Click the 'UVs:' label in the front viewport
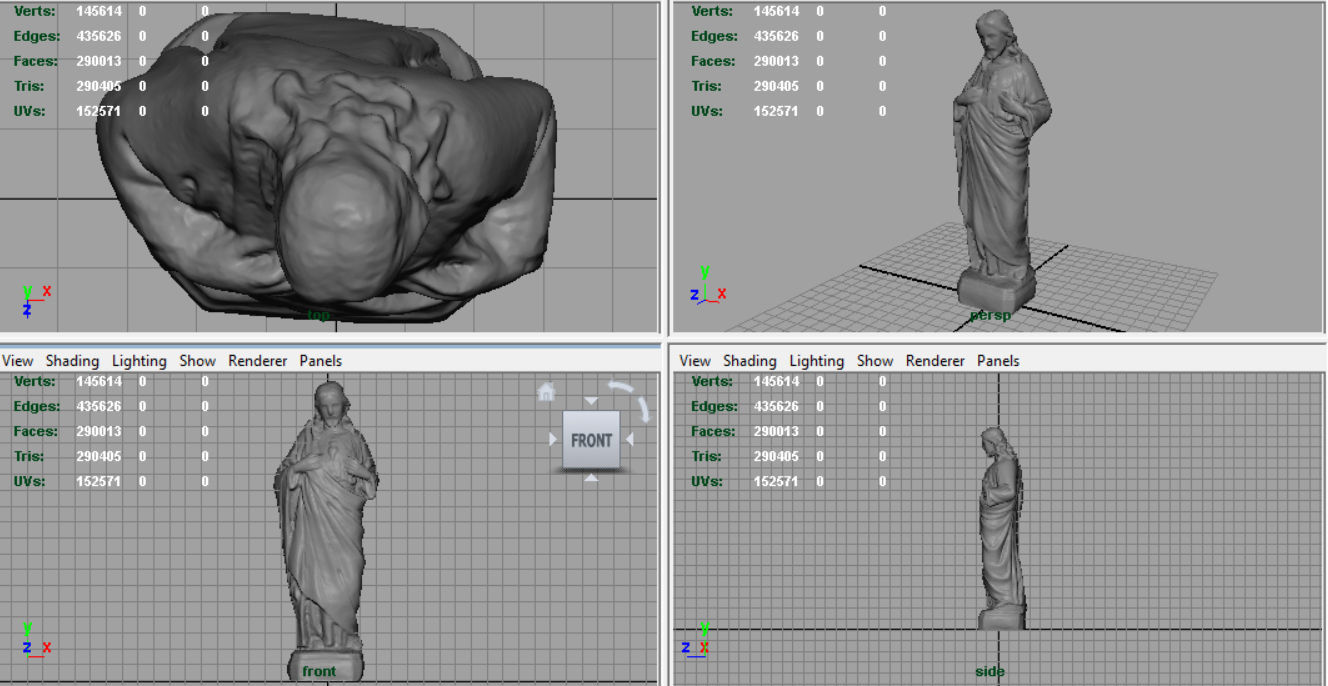Viewport: 1328px width, 686px height. (x=32, y=481)
